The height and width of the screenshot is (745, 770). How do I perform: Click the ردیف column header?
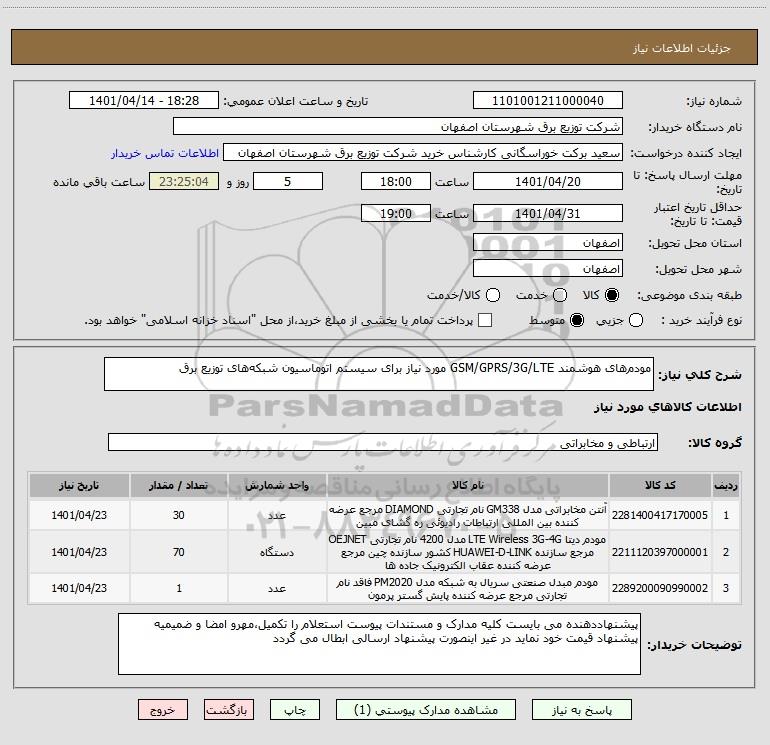726,485
